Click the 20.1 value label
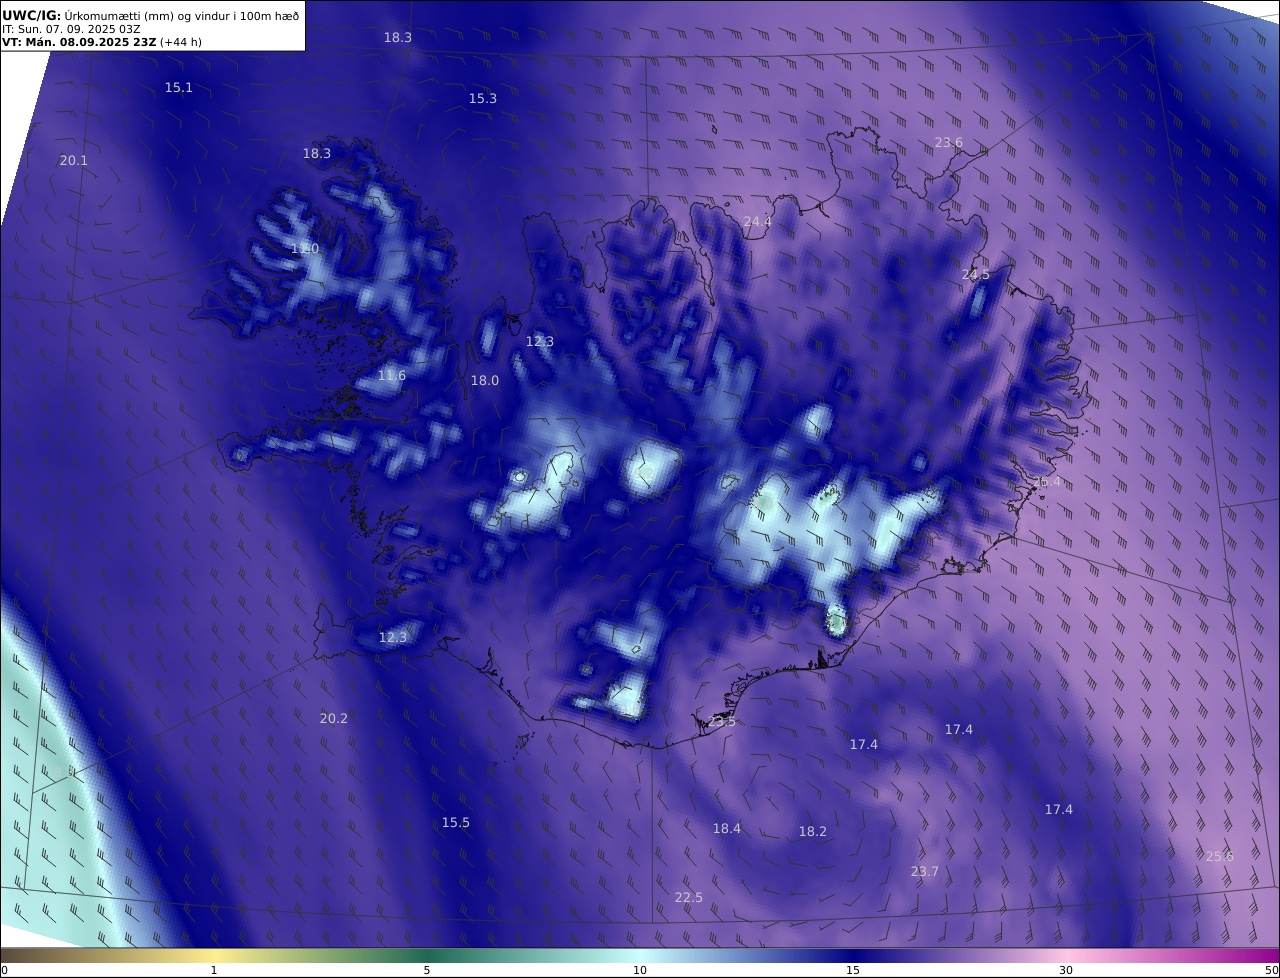Viewport: 1280px width, 978px height. (74, 161)
